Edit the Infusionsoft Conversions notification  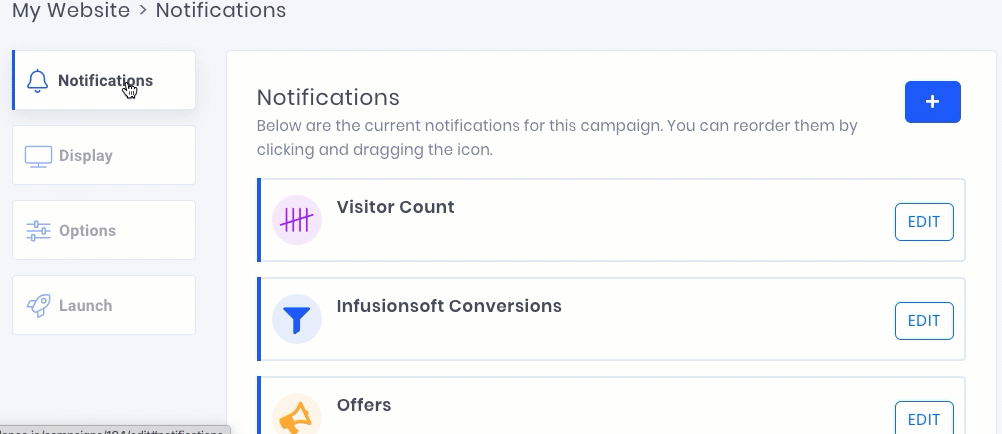pos(924,321)
